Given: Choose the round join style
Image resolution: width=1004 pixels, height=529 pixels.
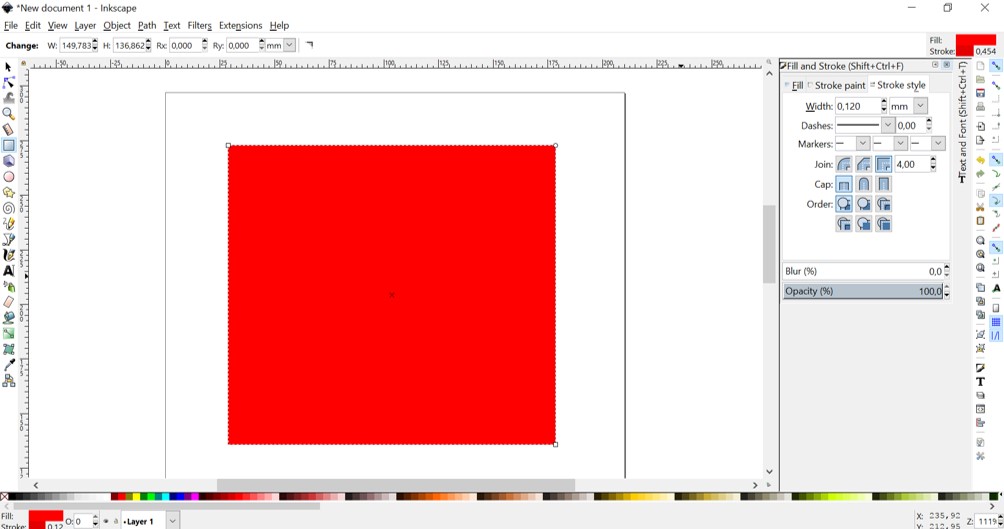Looking at the screenshot, I should click(x=844, y=165).
